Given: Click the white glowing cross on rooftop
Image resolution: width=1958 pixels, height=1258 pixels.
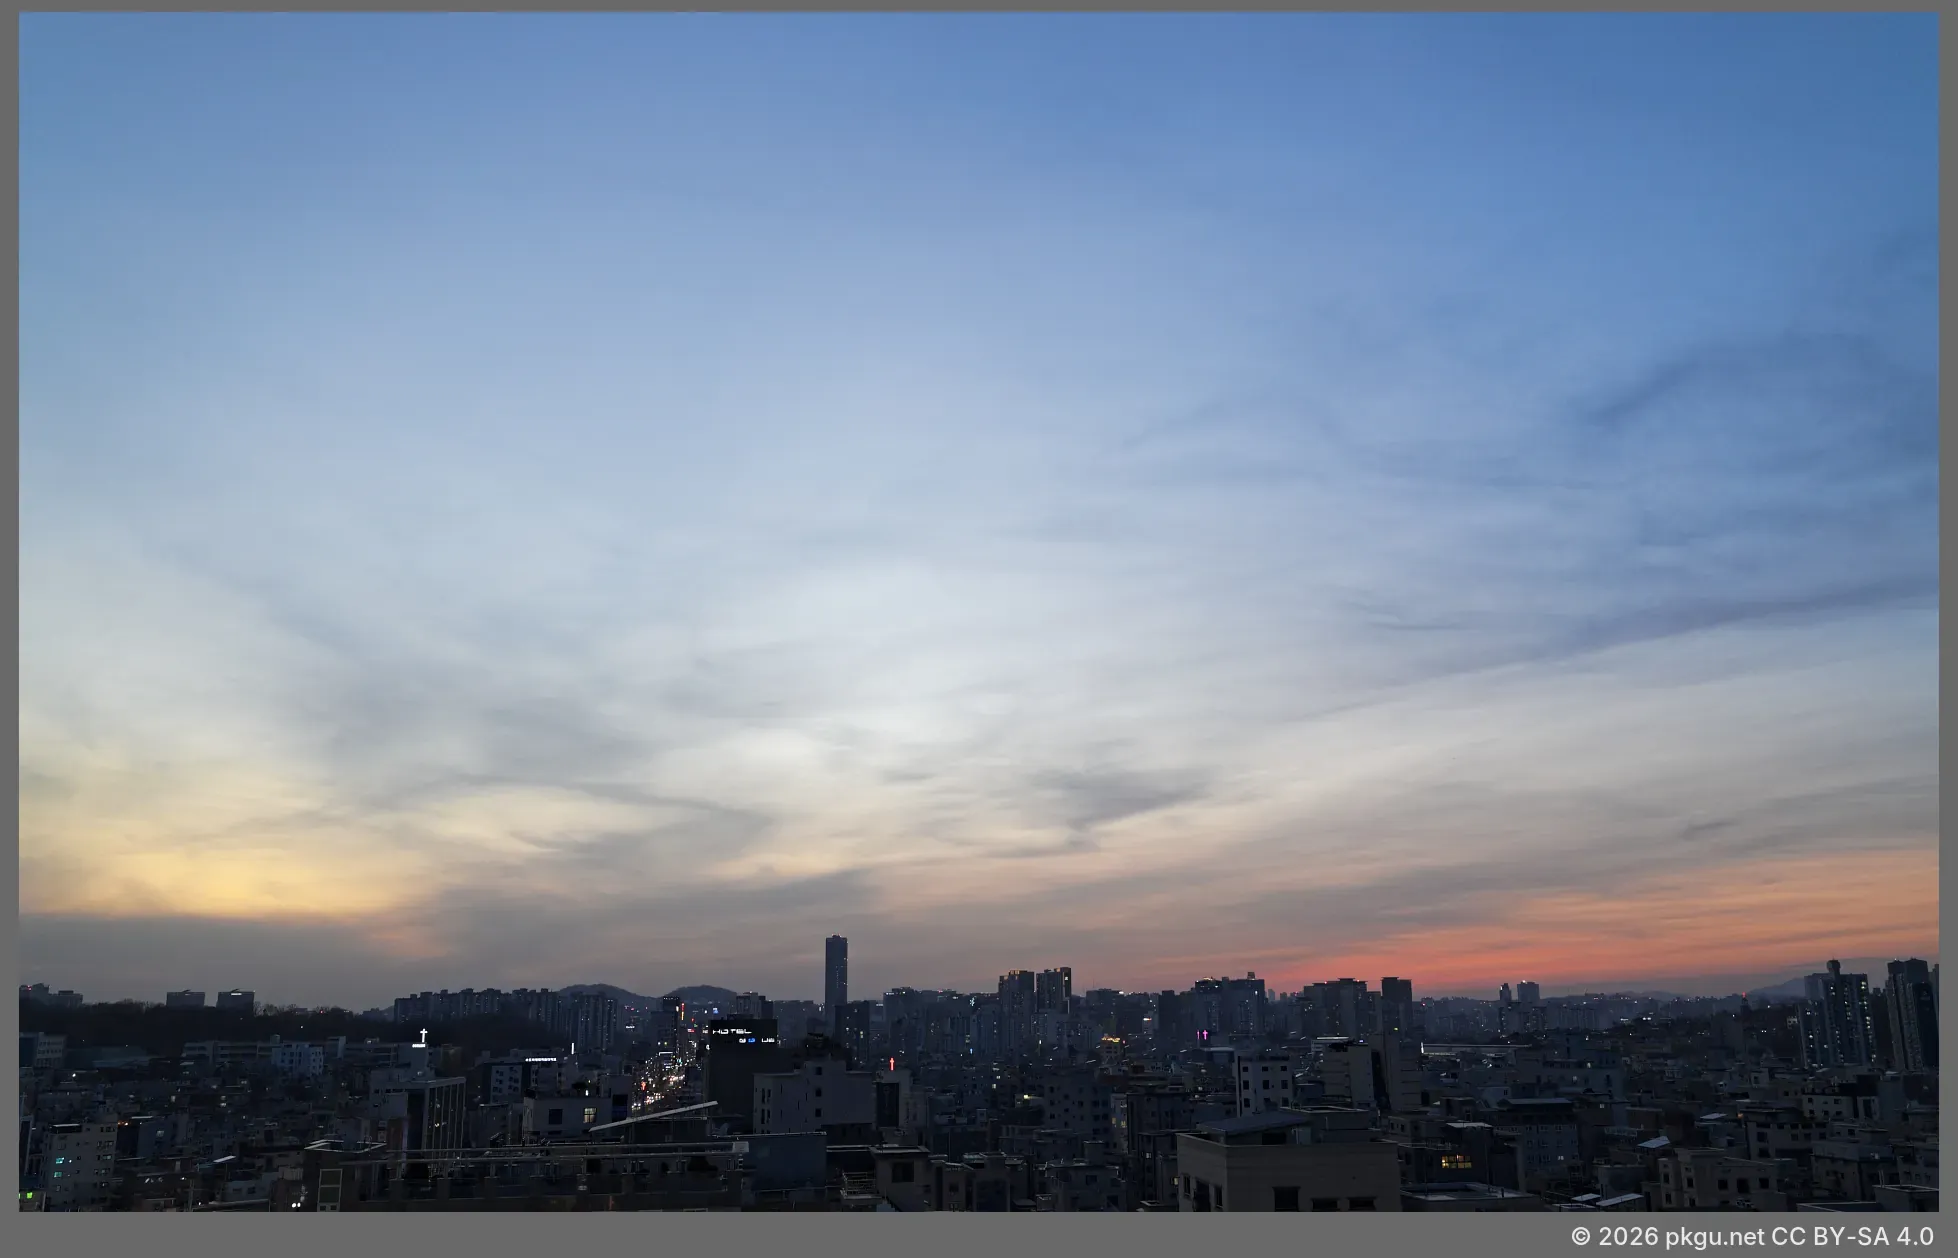Looking at the screenshot, I should 423,1036.
